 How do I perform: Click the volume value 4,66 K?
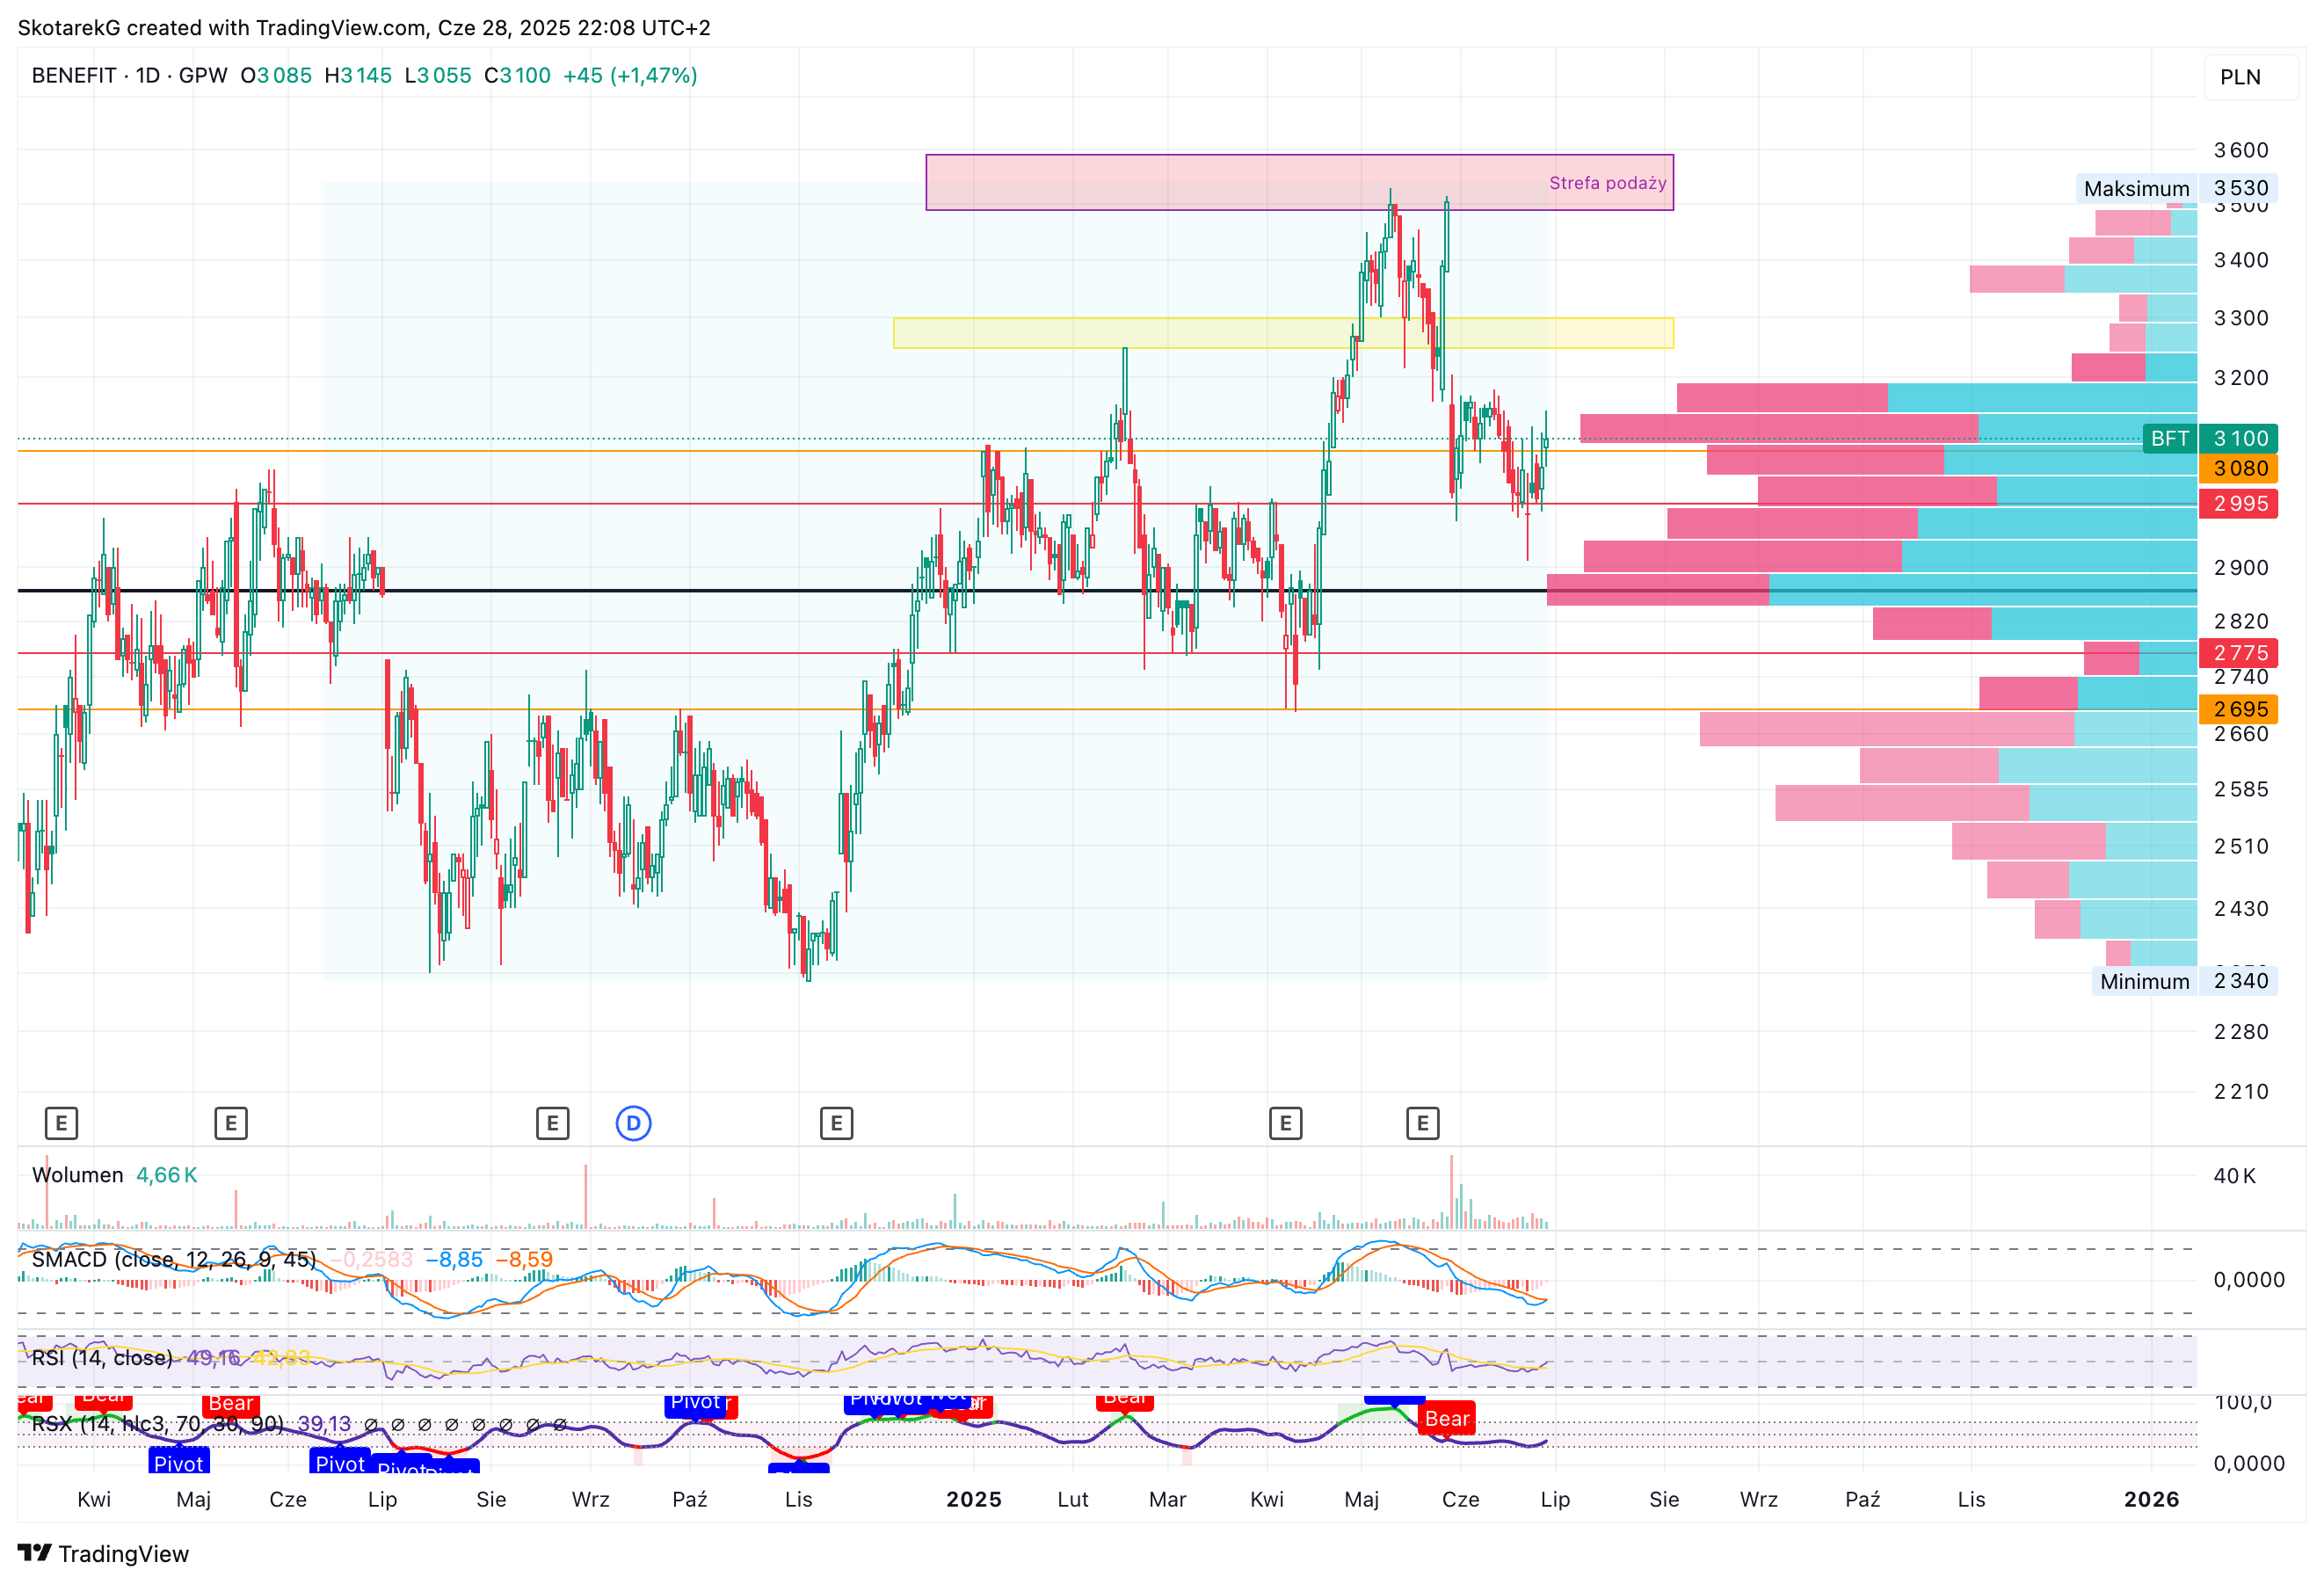pos(166,1175)
